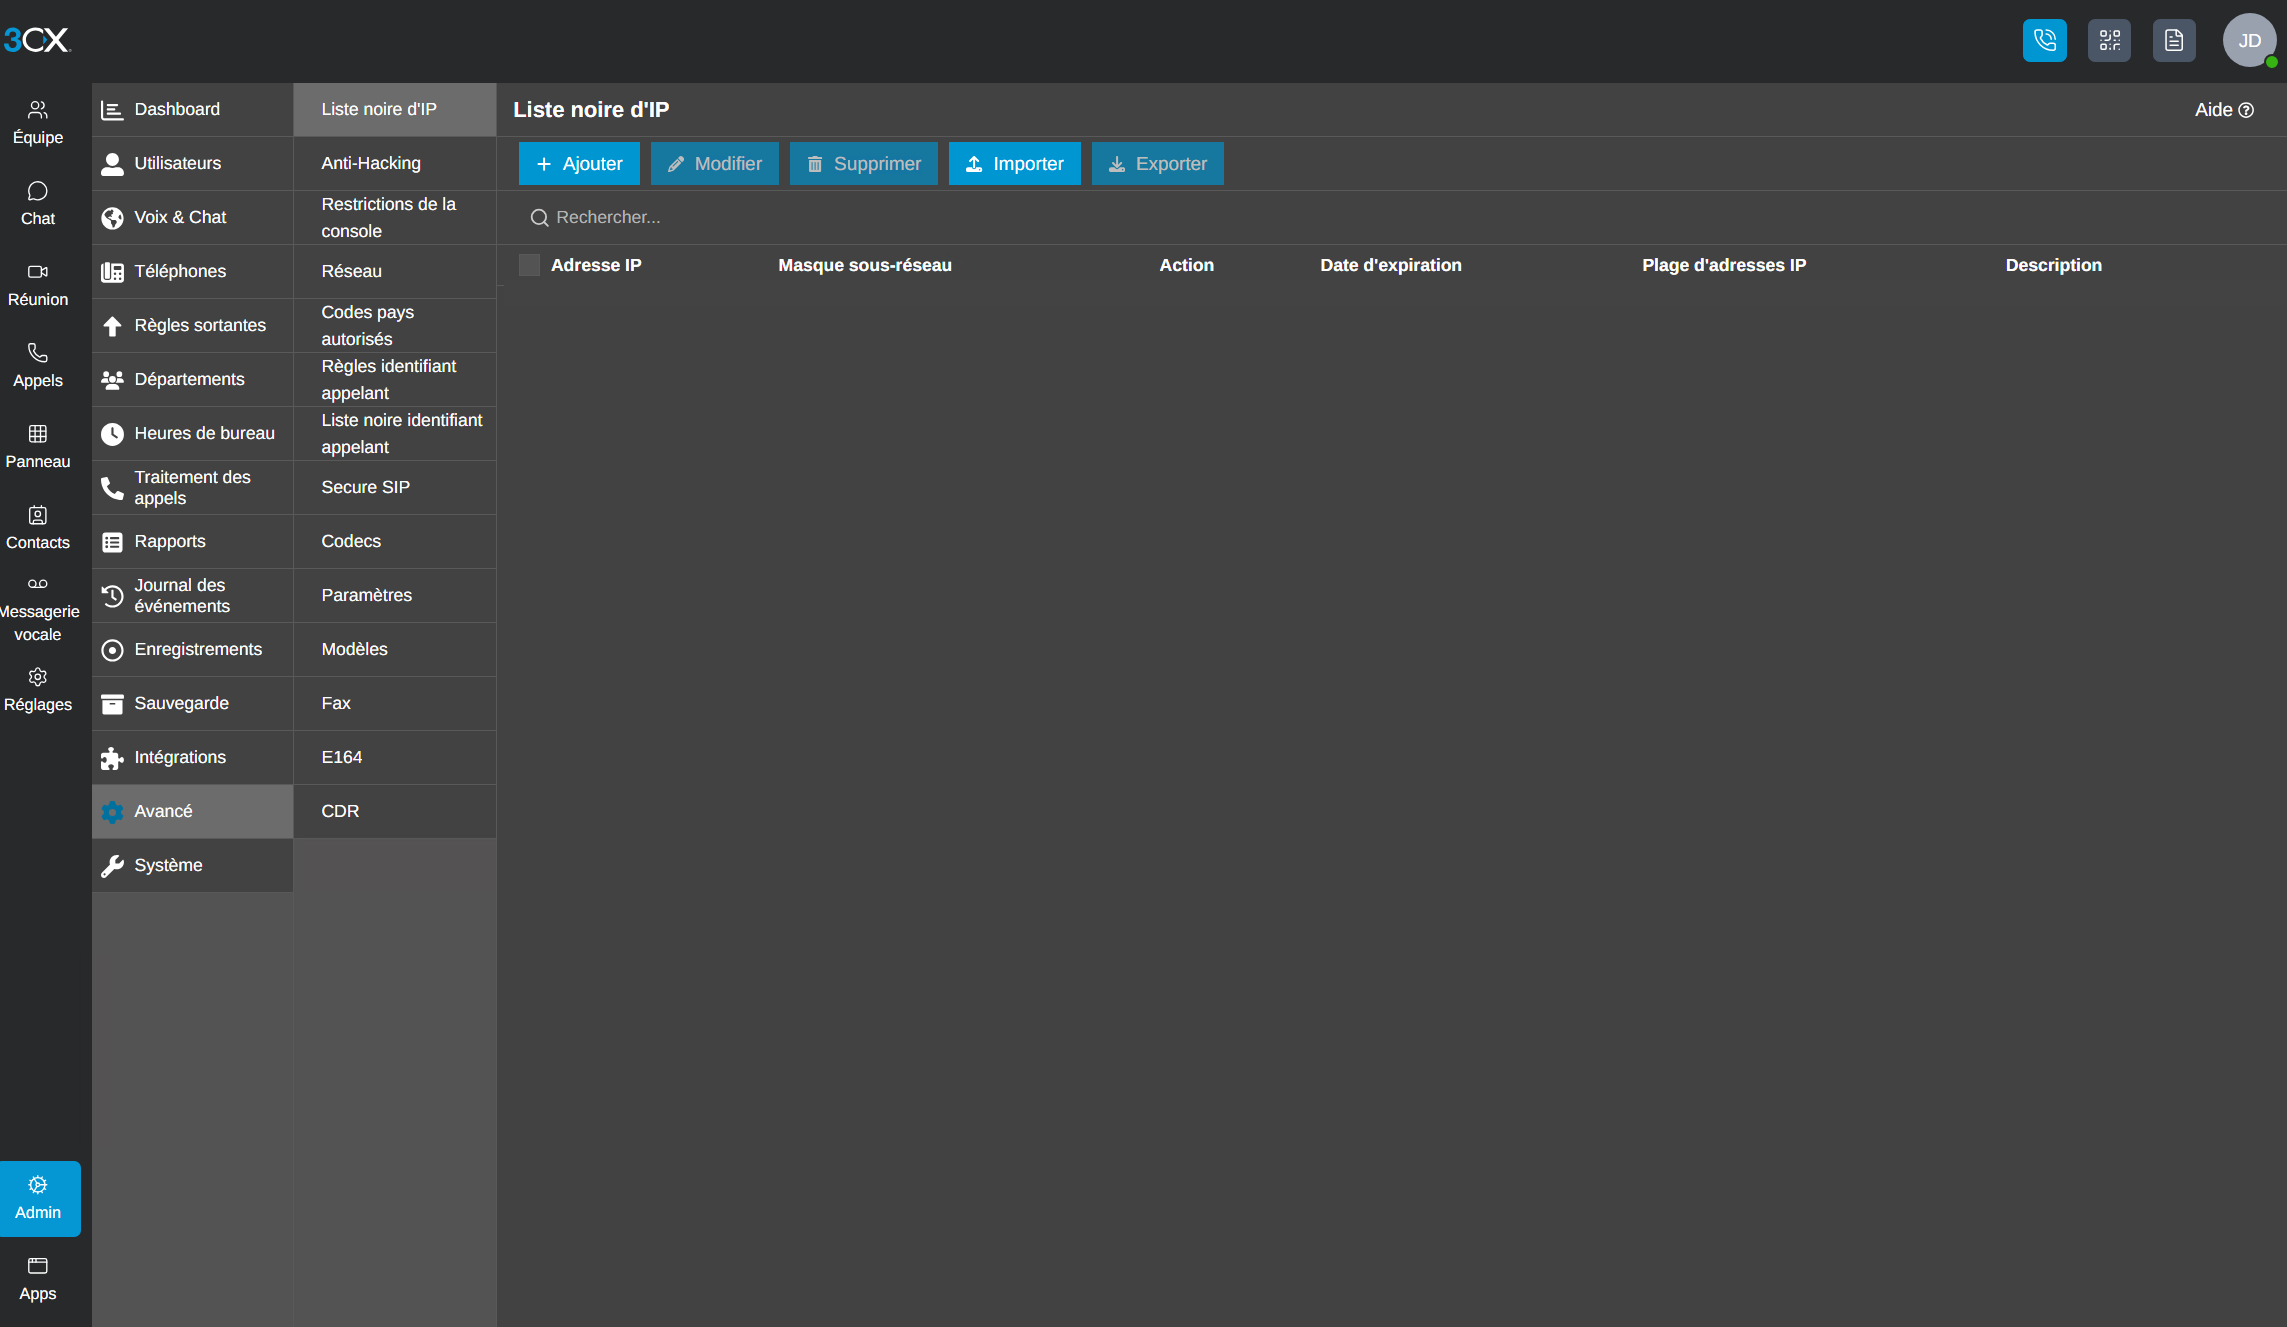Open Heures de bureau
This screenshot has height=1327, width=2287.
click(193, 434)
